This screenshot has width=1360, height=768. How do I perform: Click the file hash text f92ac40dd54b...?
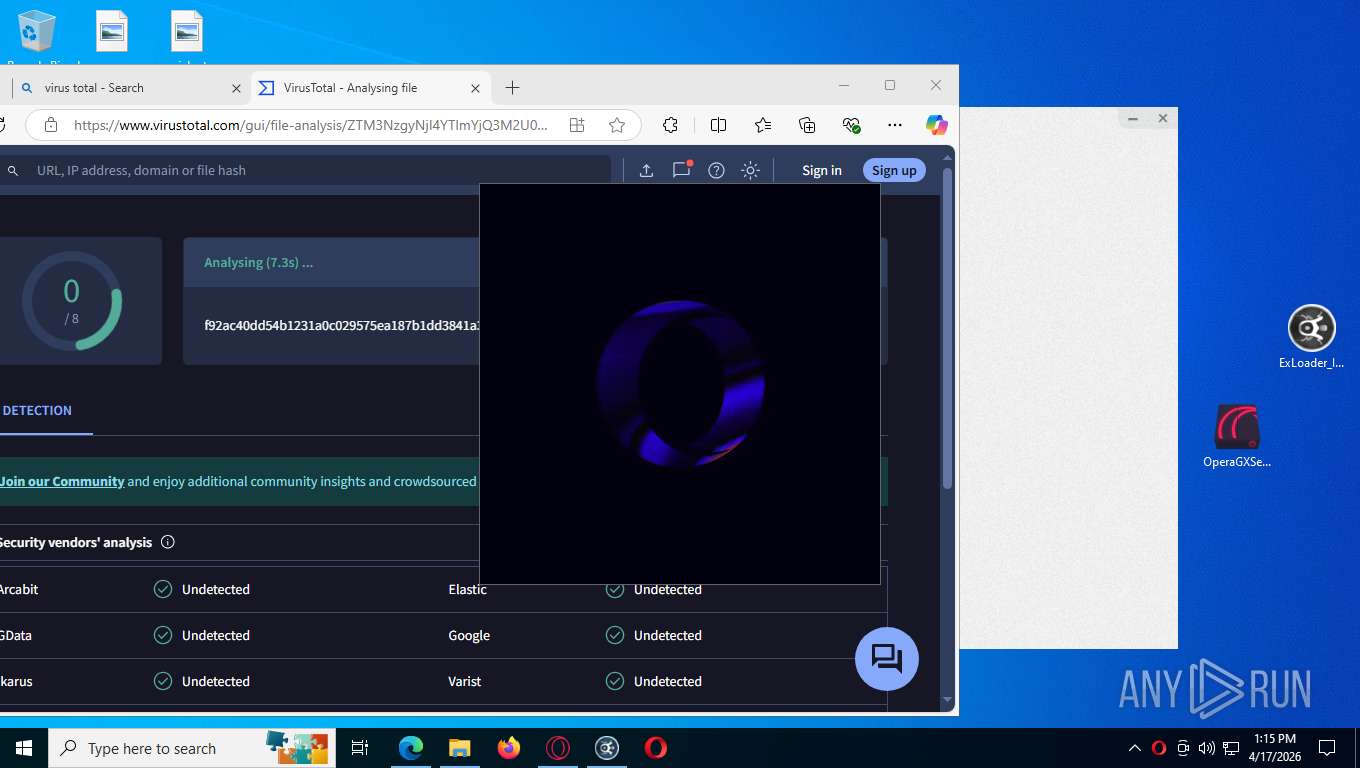click(342, 325)
